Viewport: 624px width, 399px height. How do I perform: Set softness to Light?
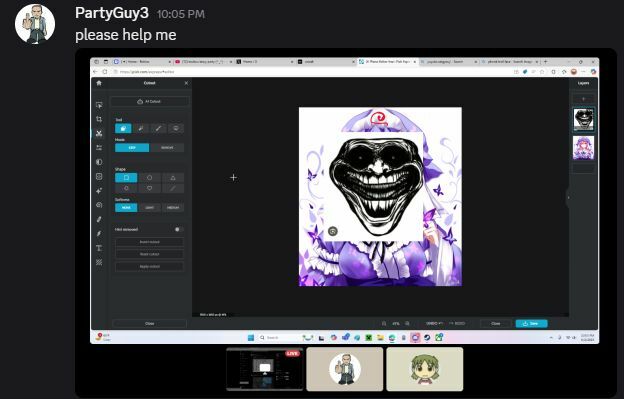tap(150, 208)
